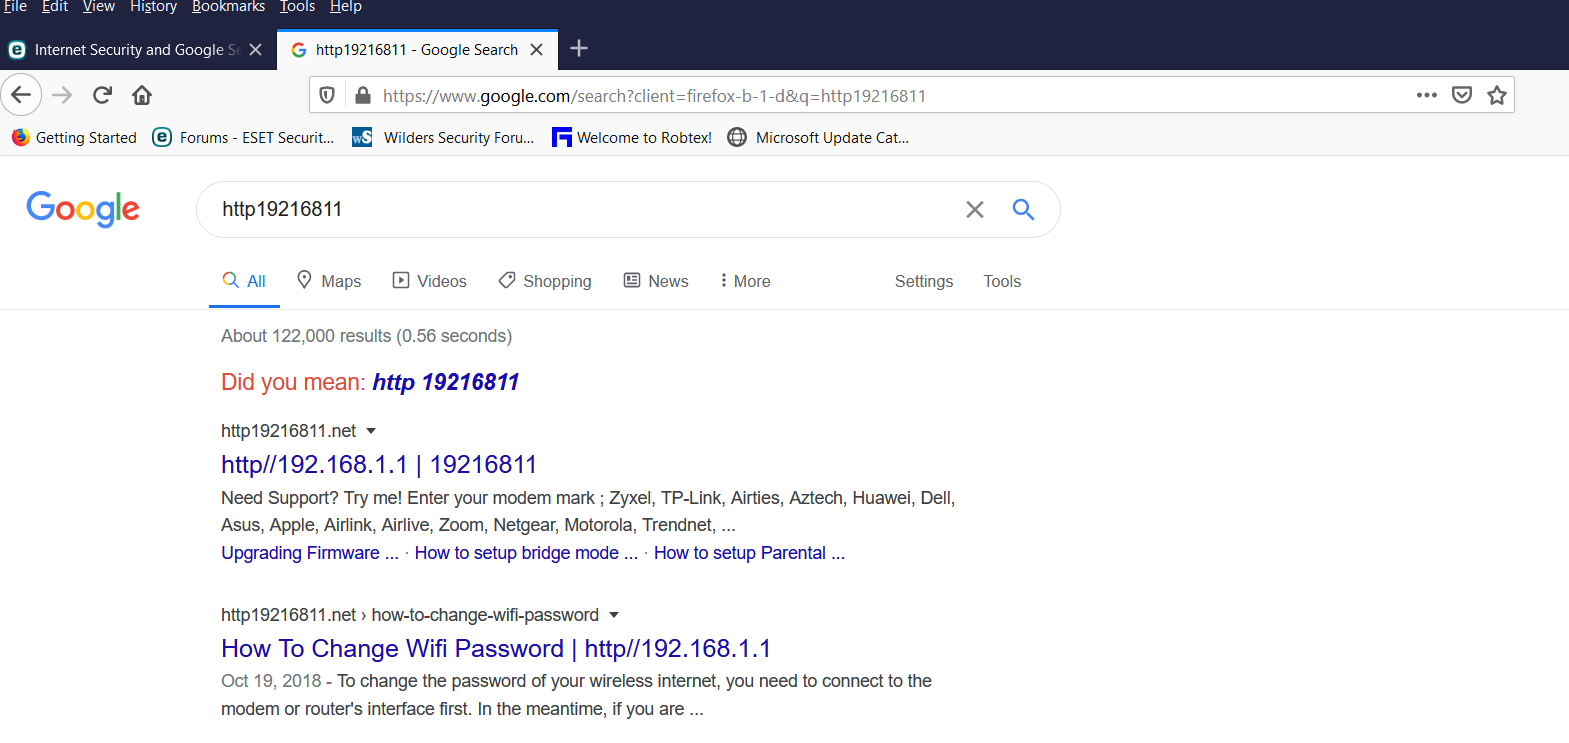Open the History menu
This screenshot has width=1569, height=743.
tap(153, 7)
